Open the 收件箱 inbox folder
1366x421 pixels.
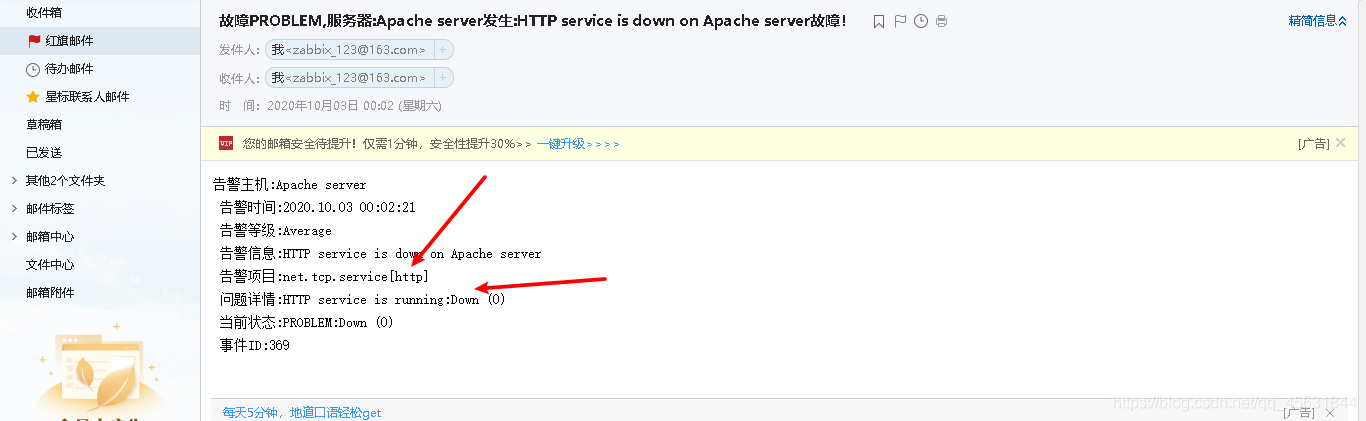coord(44,13)
